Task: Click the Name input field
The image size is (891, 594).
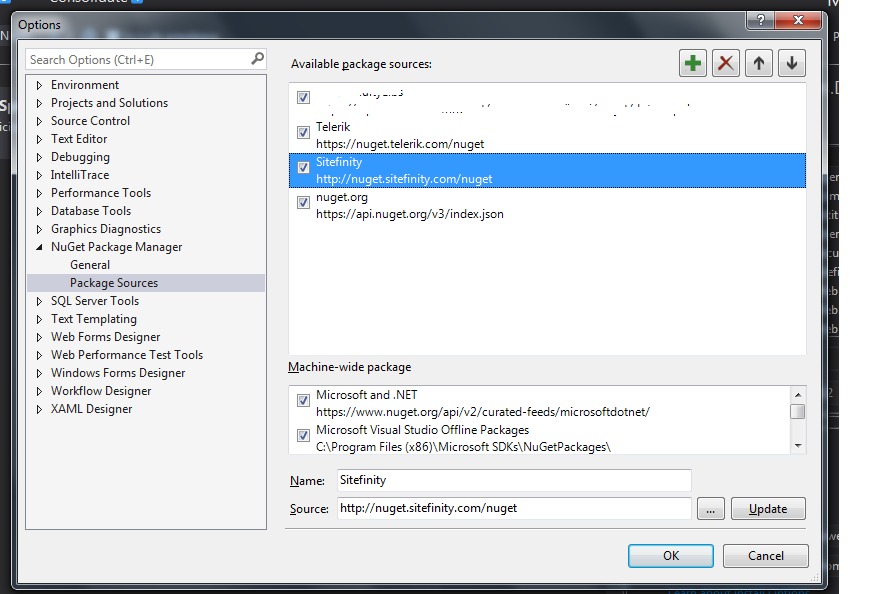Action: click(514, 480)
